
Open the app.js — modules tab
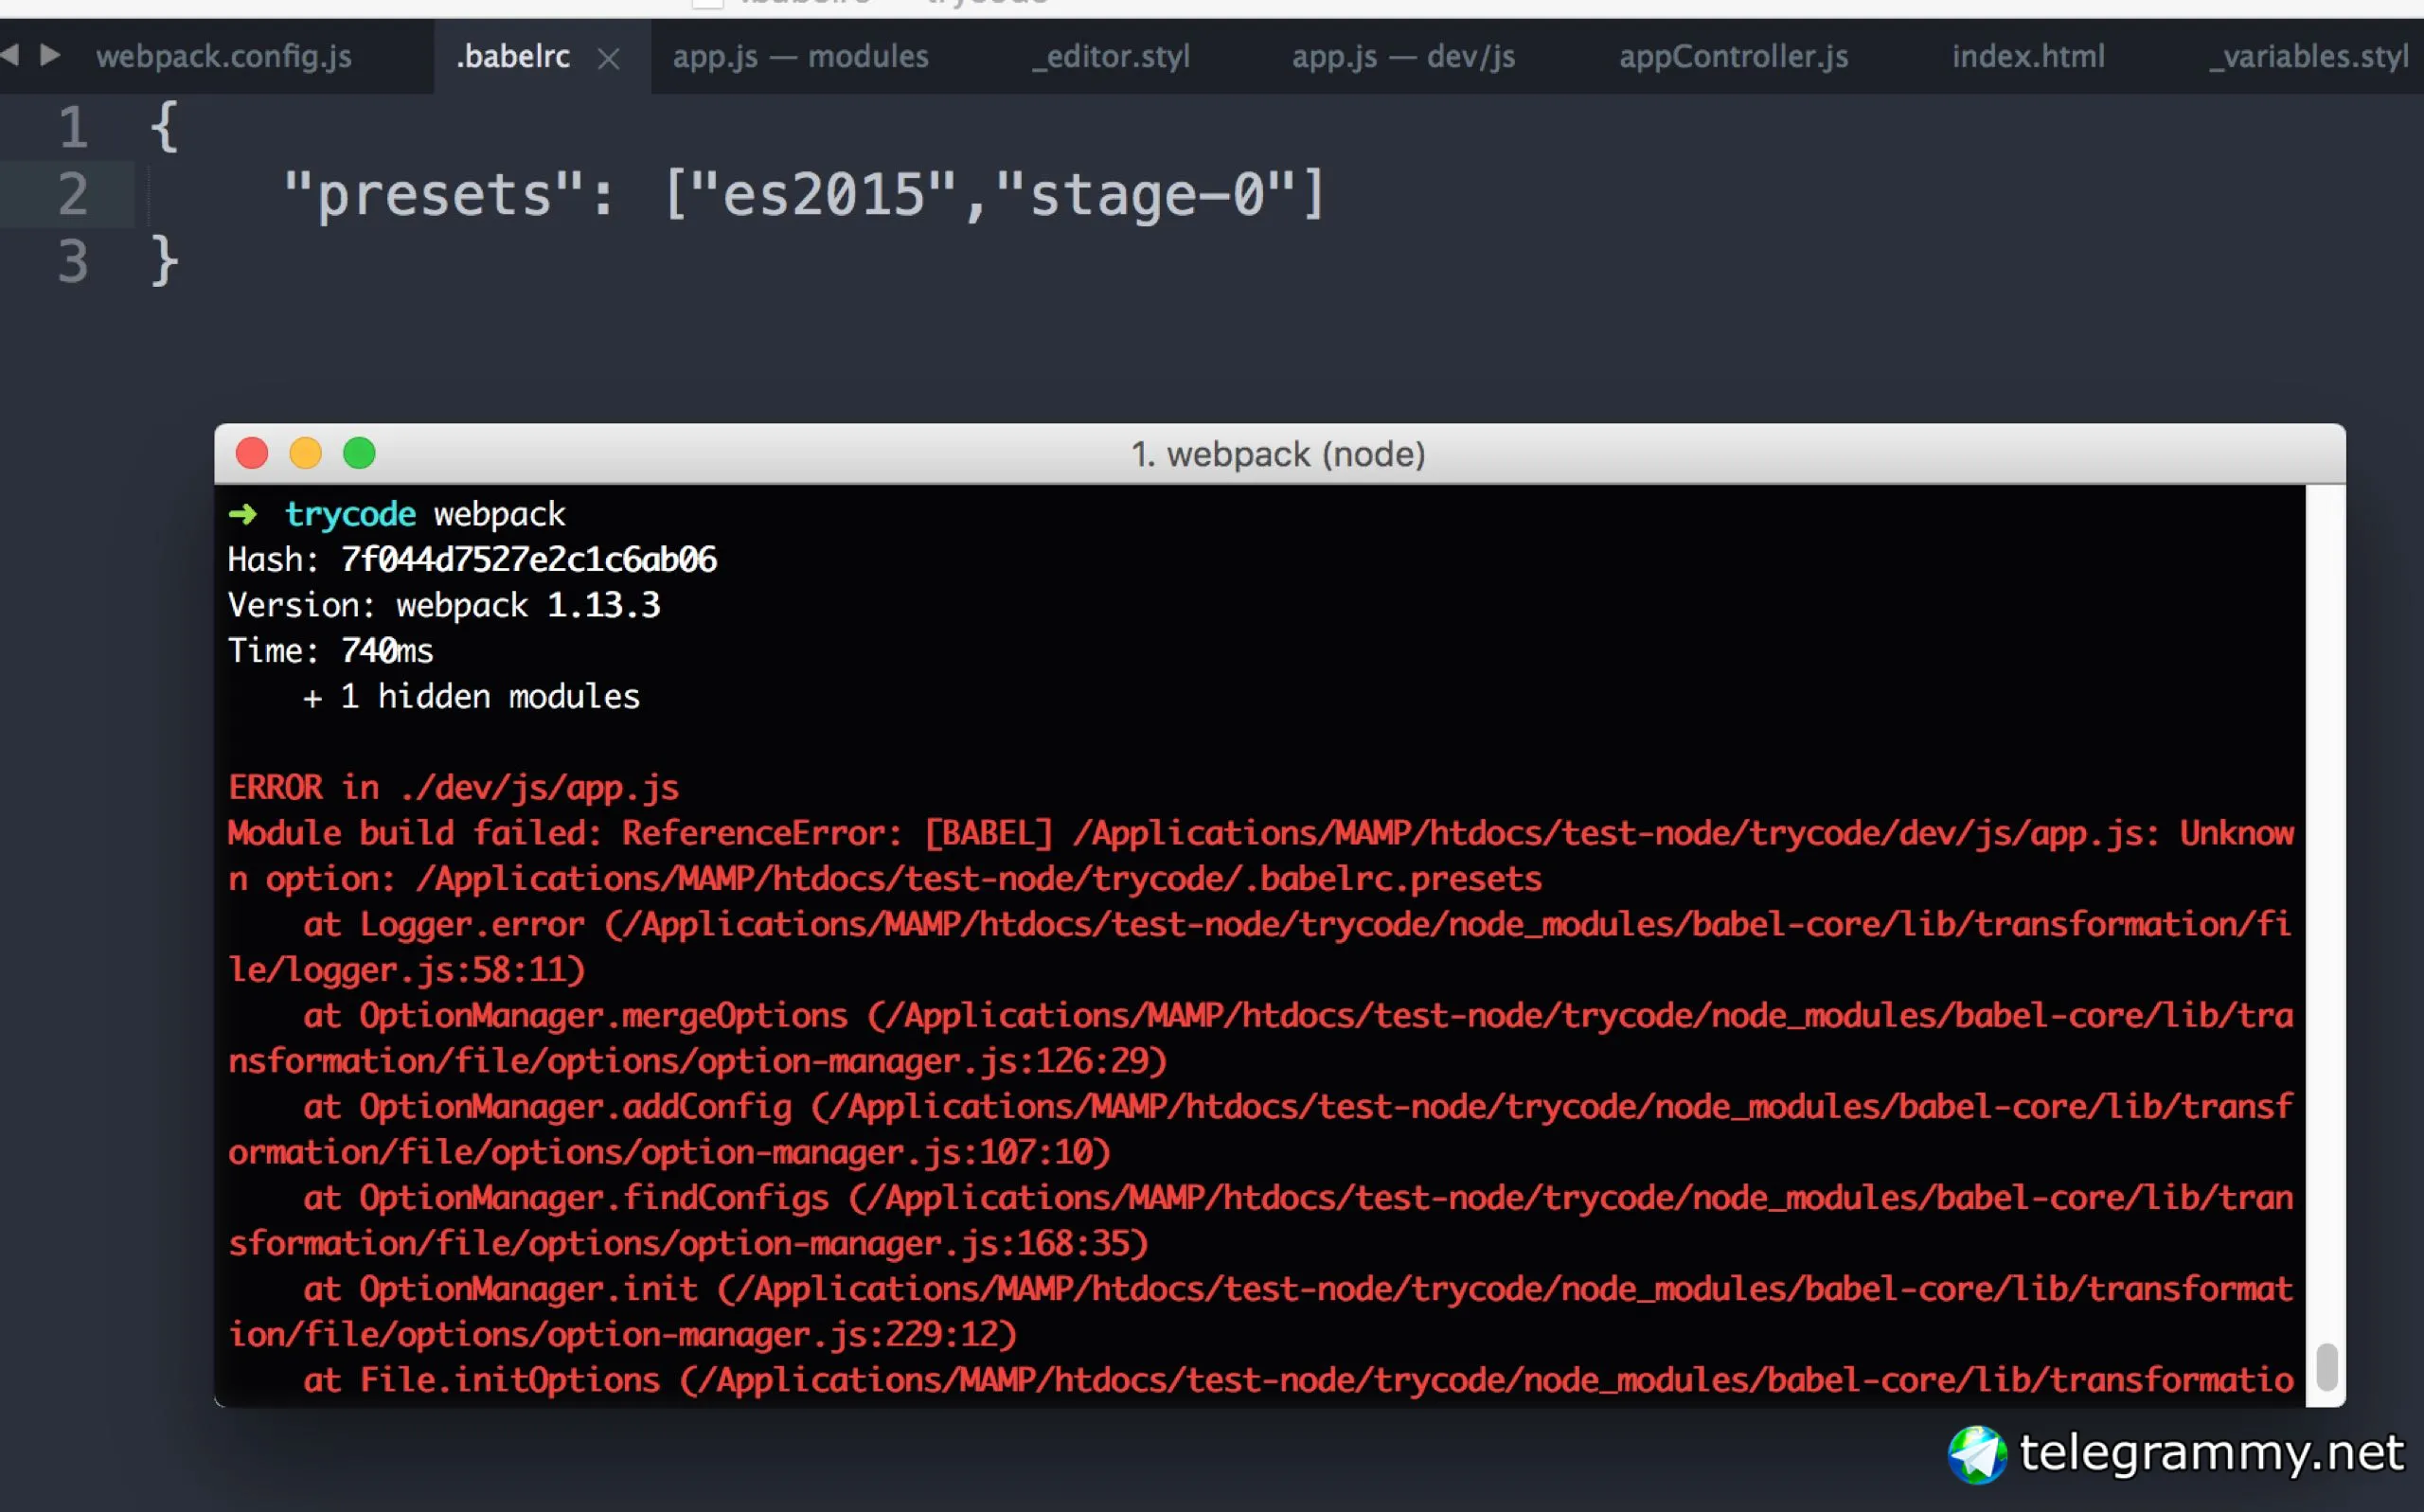pos(800,57)
